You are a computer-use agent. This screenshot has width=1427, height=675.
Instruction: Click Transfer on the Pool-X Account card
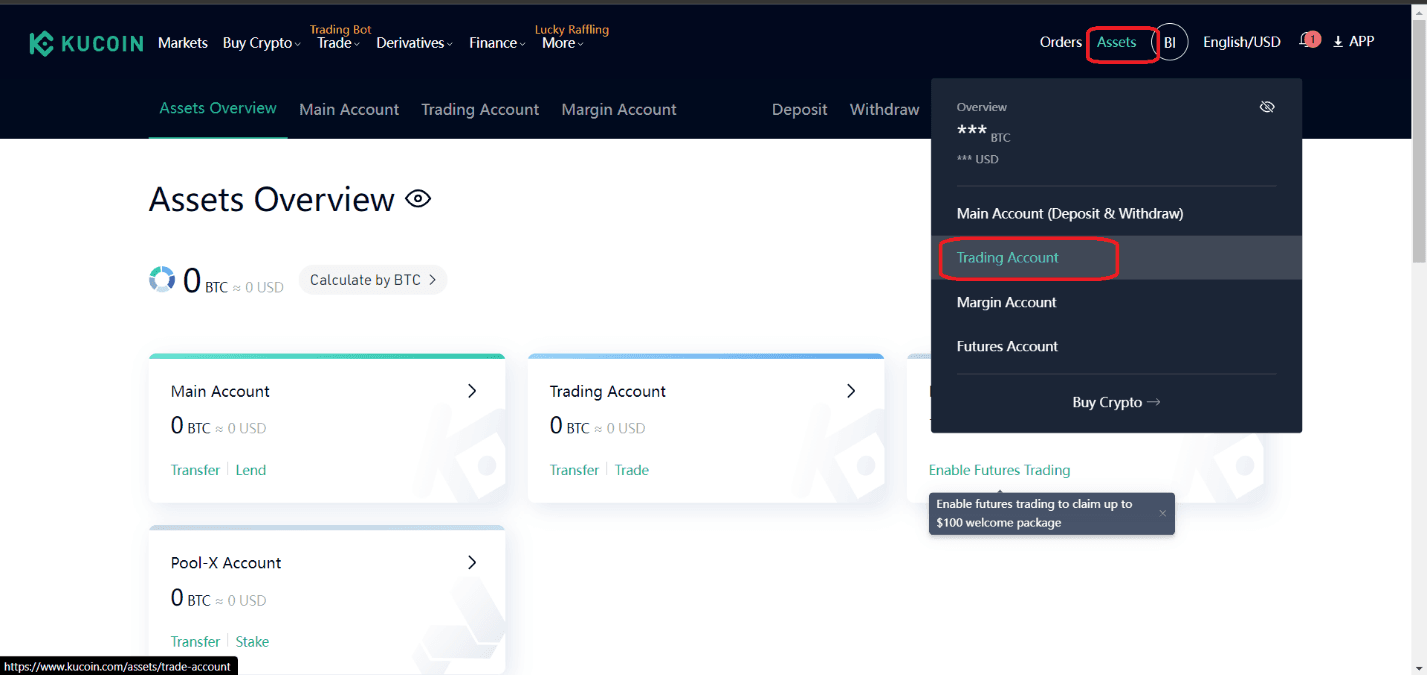195,642
